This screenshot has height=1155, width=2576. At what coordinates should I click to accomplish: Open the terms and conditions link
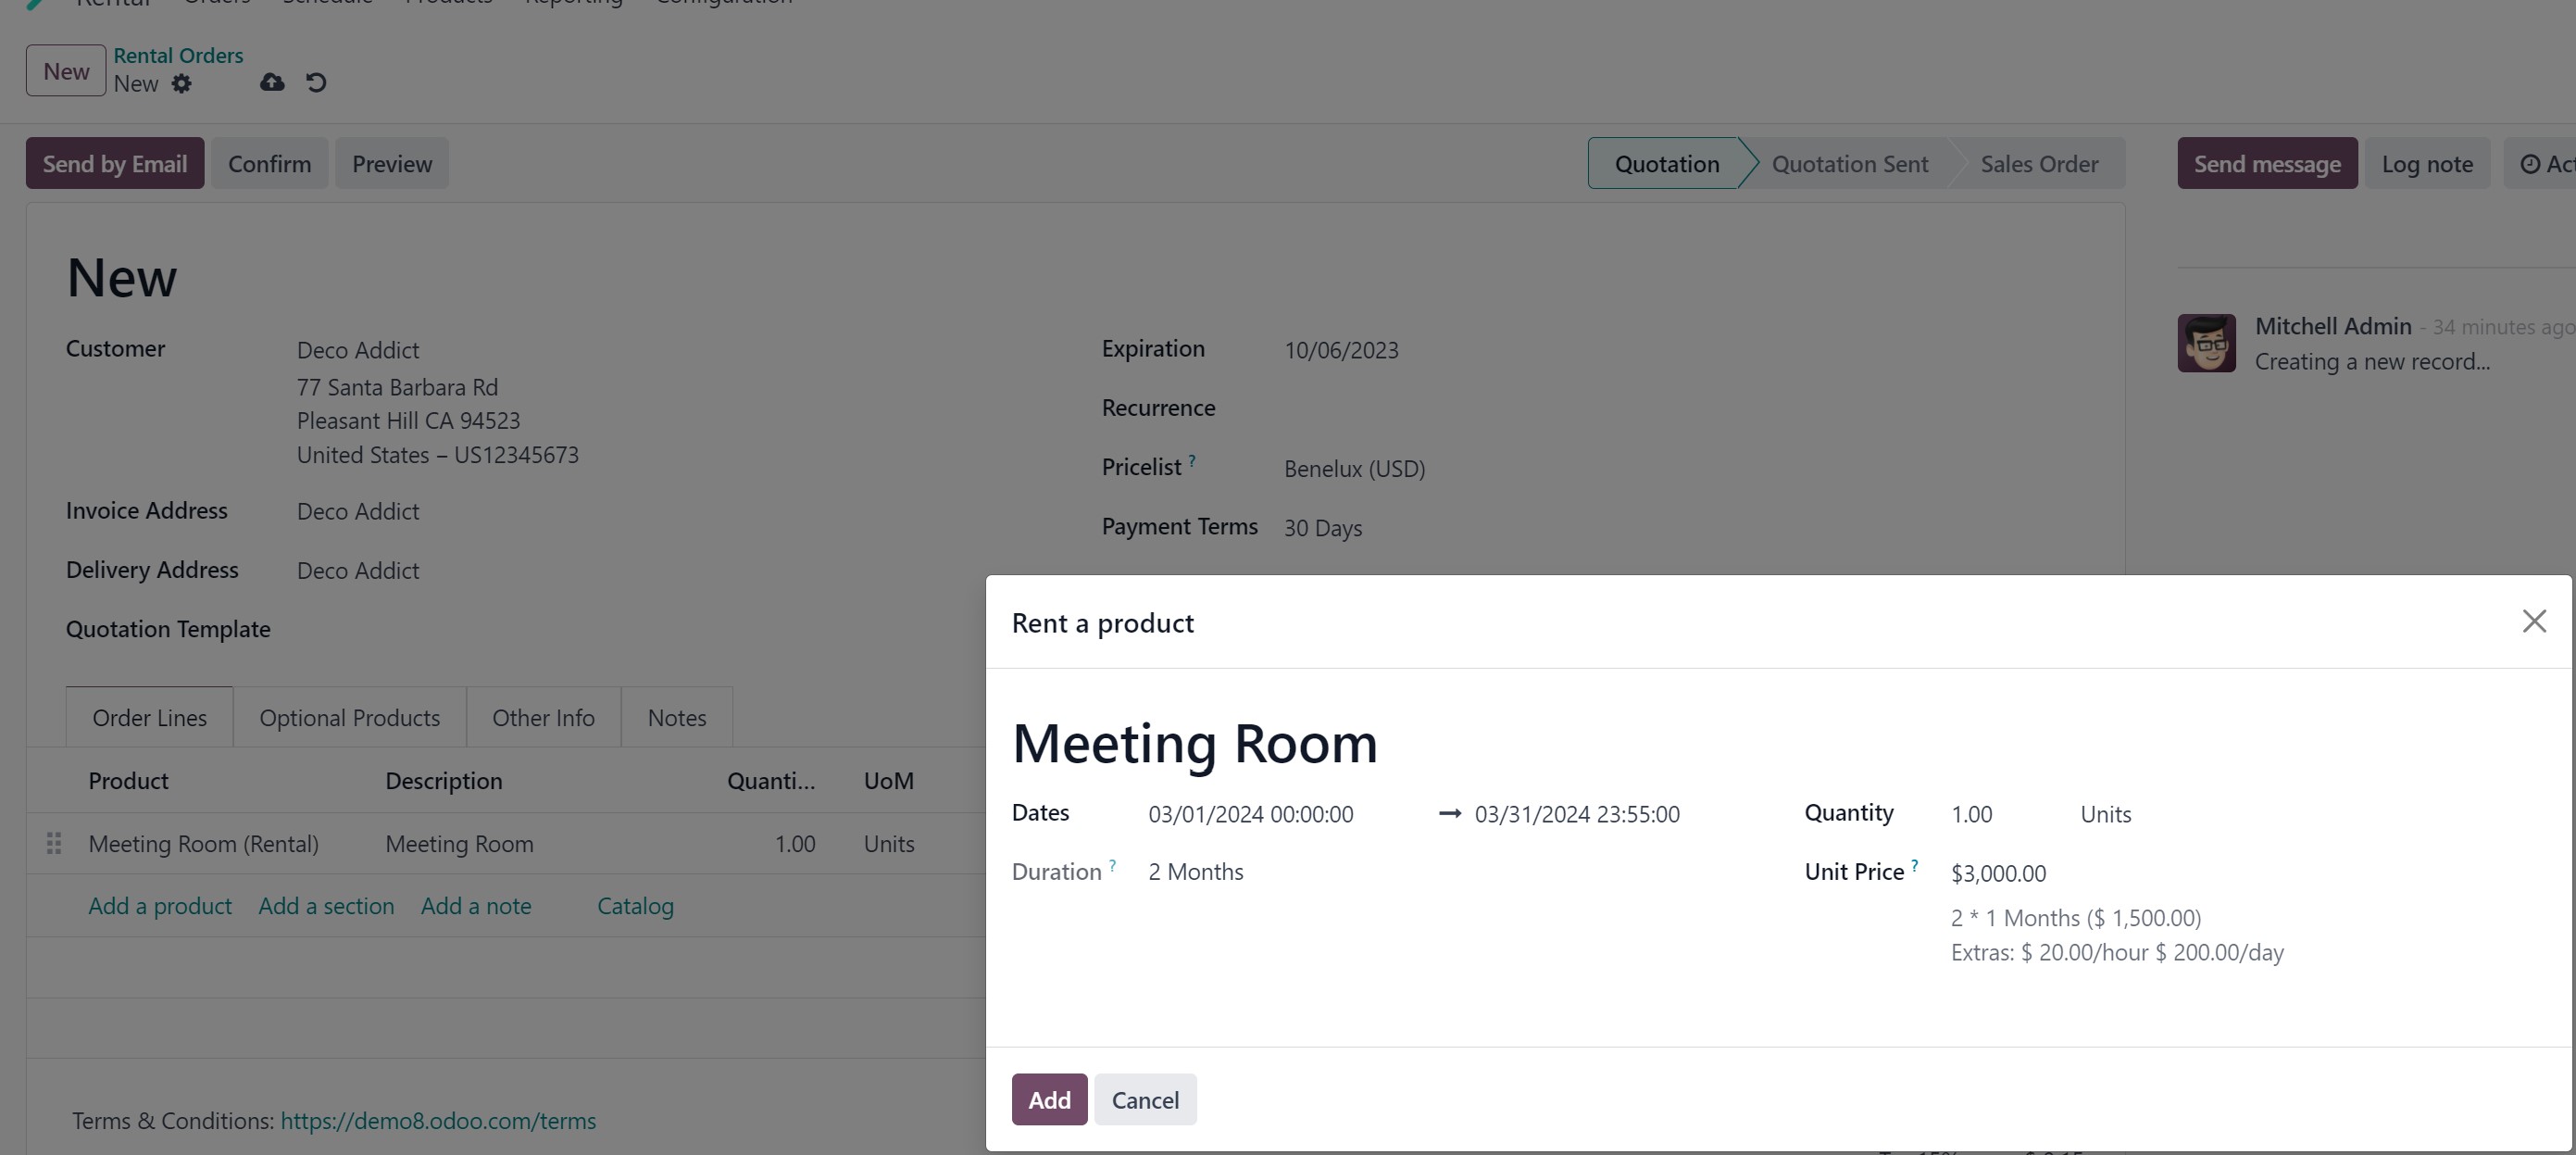click(x=438, y=1121)
